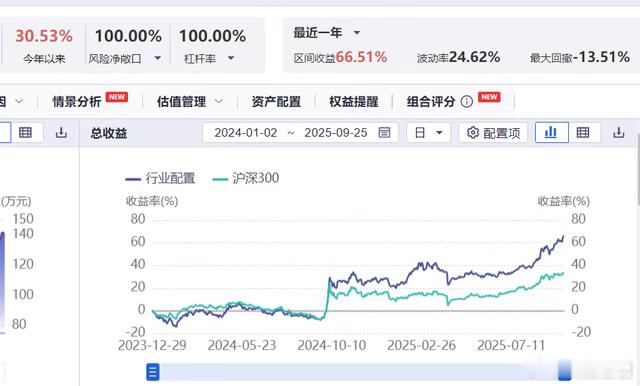Click the end date 2025-09-25 field
Screen dimensions: 640x386
click(x=336, y=133)
